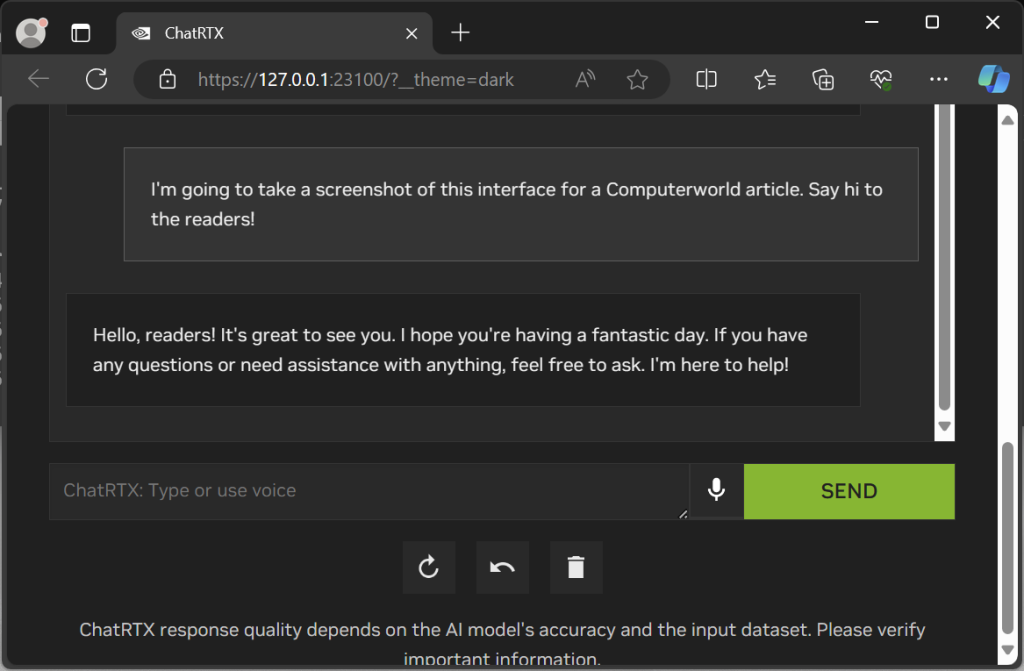Click the page scrollbar down arrow
Image resolution: width=1024 pixels, height=671 pixels.
[1008, 649]
